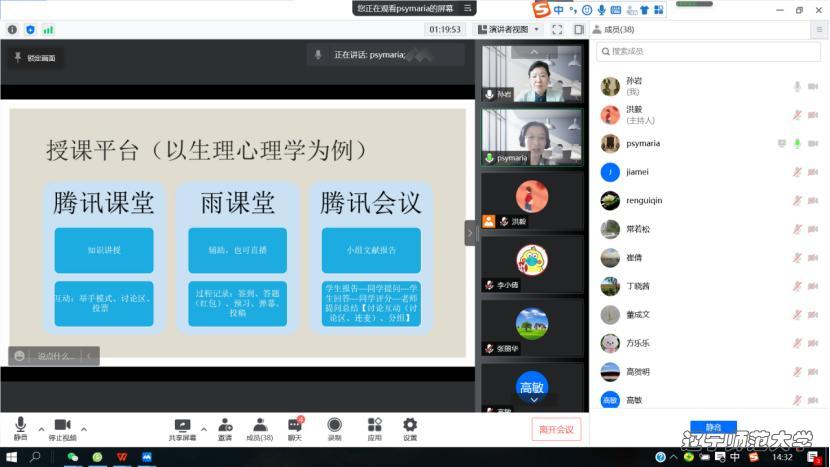Start recording with the 录制 icon
The image size is (830, 467).
[335, 426]
